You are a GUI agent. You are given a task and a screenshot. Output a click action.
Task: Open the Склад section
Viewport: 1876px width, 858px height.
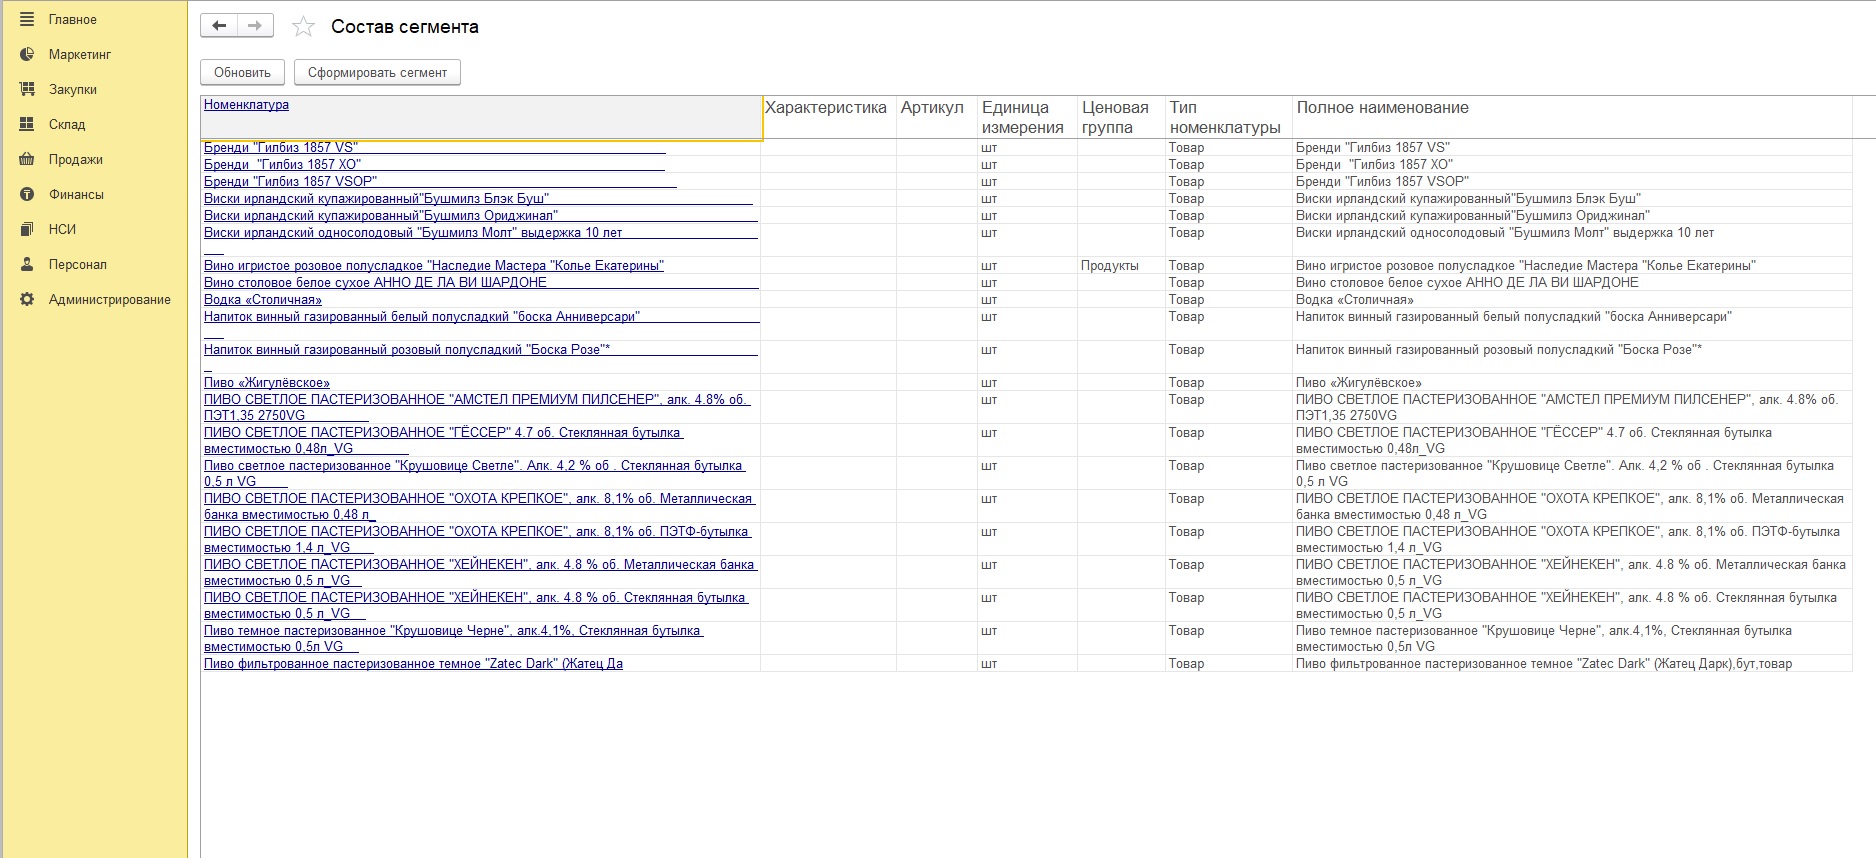pyautogui.click(x=67, y=124)
